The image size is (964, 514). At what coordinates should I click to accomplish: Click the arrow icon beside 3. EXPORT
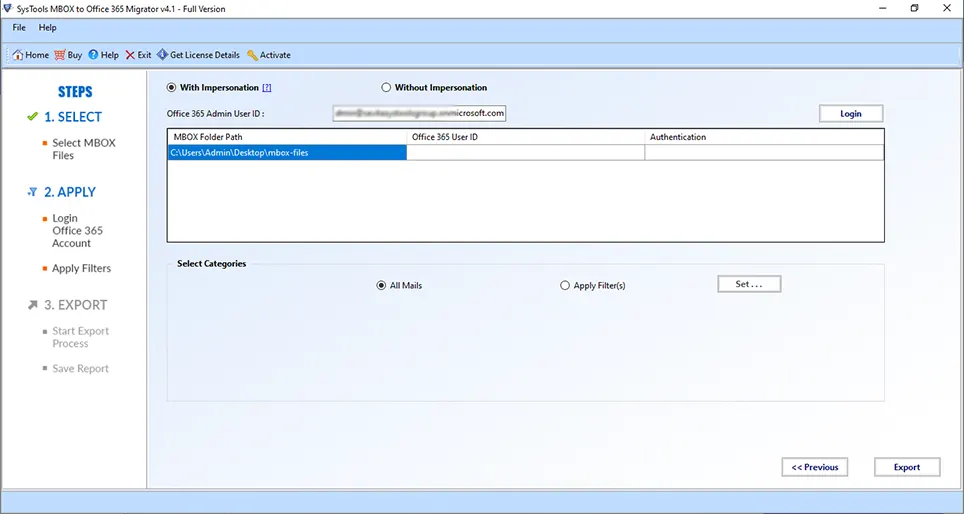click(33, 305)
